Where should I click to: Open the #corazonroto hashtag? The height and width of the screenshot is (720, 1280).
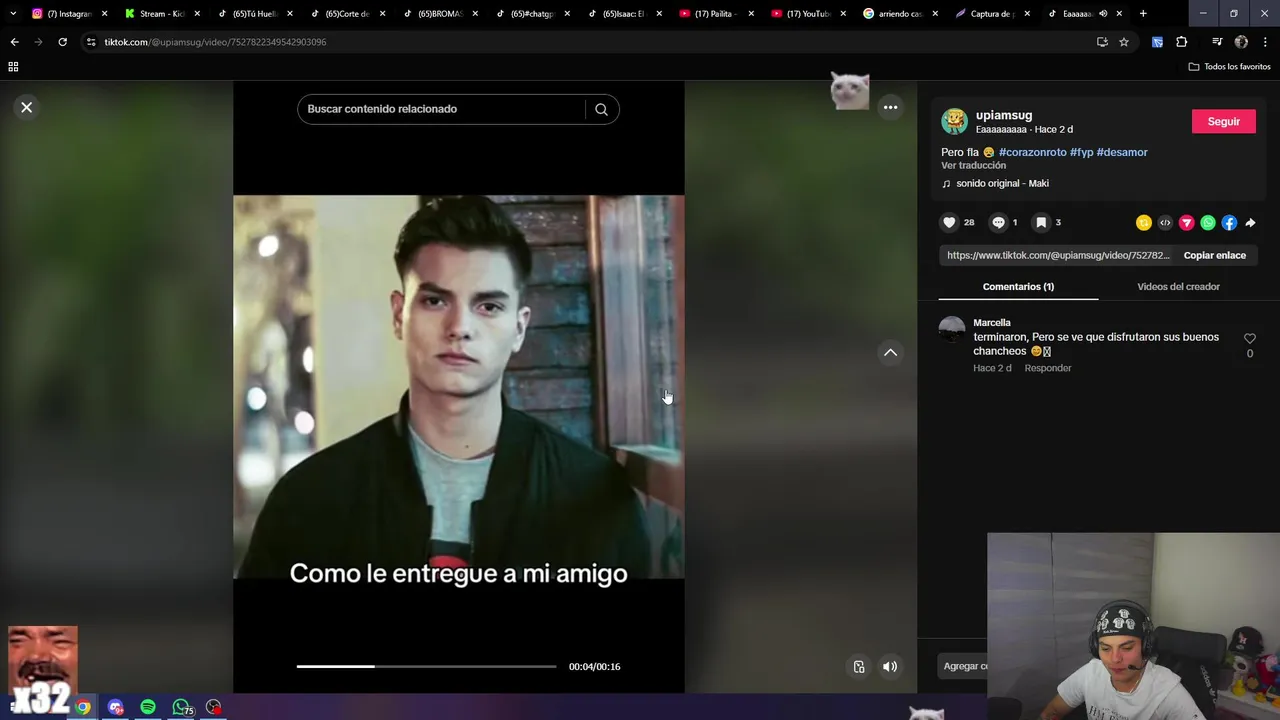[1033, 152]
